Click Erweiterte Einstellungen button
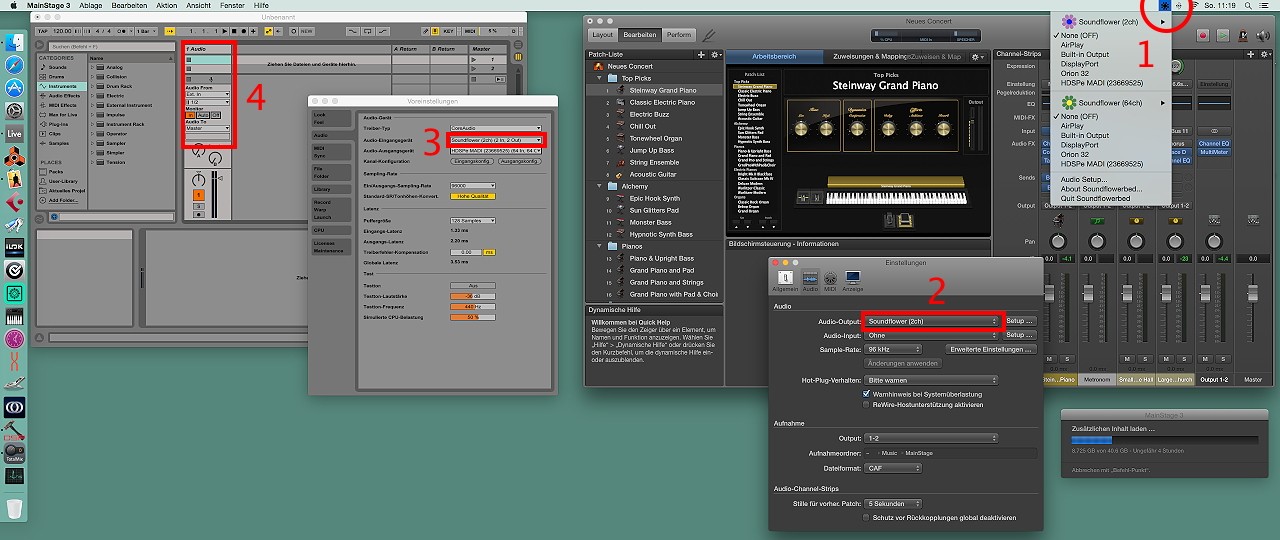1280x540 pixels. pos(990,349)
